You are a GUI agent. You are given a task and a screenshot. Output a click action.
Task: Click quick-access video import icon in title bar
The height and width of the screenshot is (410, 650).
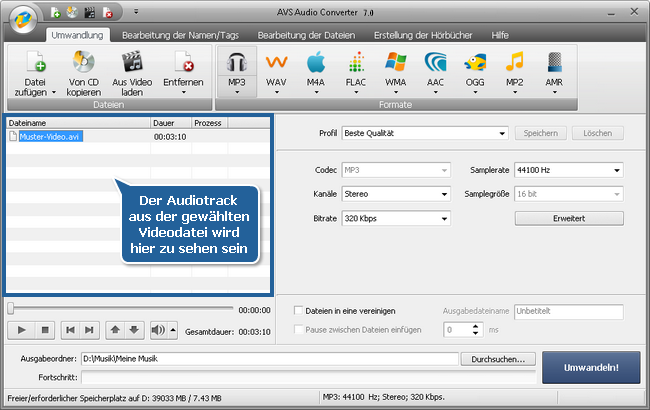[x=90, y=13]
